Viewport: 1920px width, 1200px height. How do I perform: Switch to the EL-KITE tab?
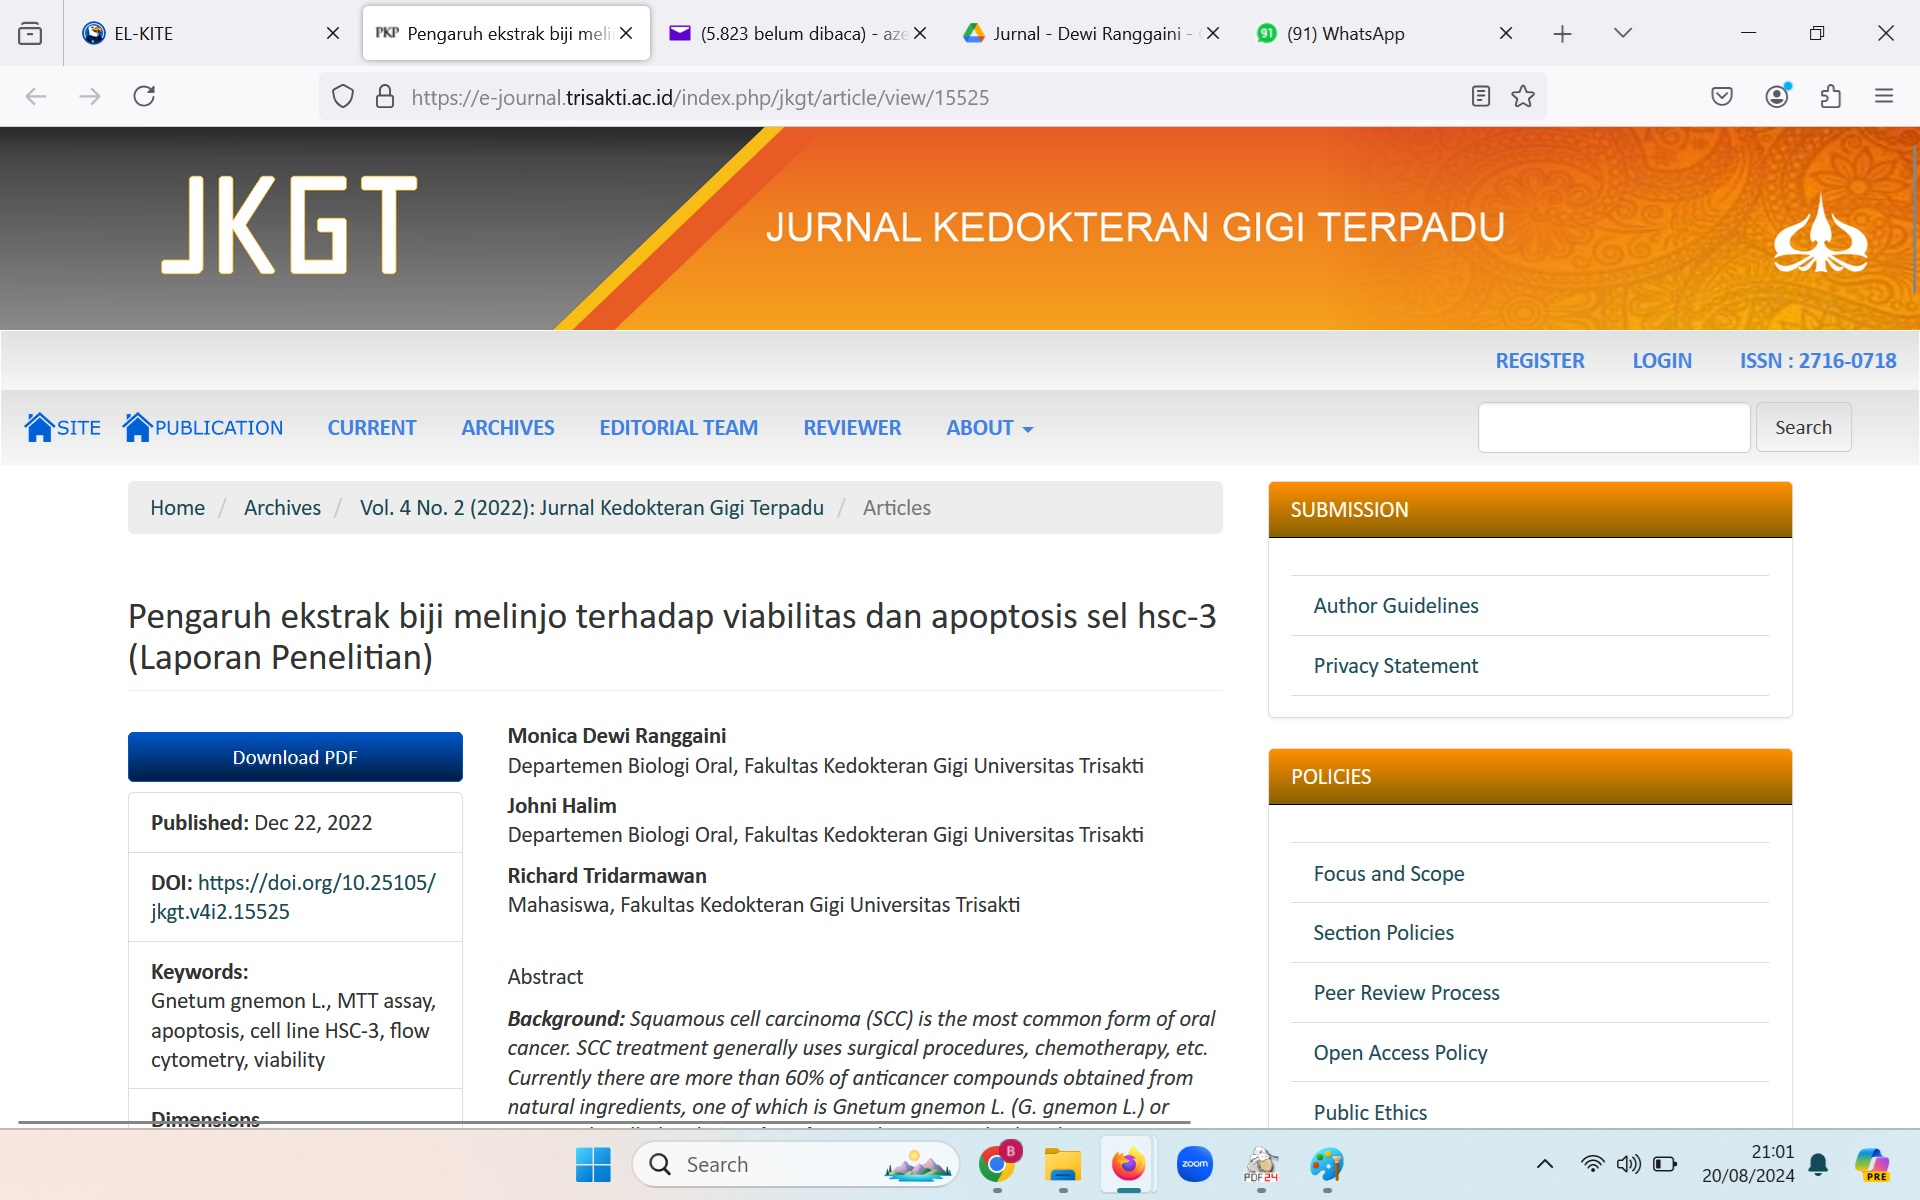coord(200,34)
